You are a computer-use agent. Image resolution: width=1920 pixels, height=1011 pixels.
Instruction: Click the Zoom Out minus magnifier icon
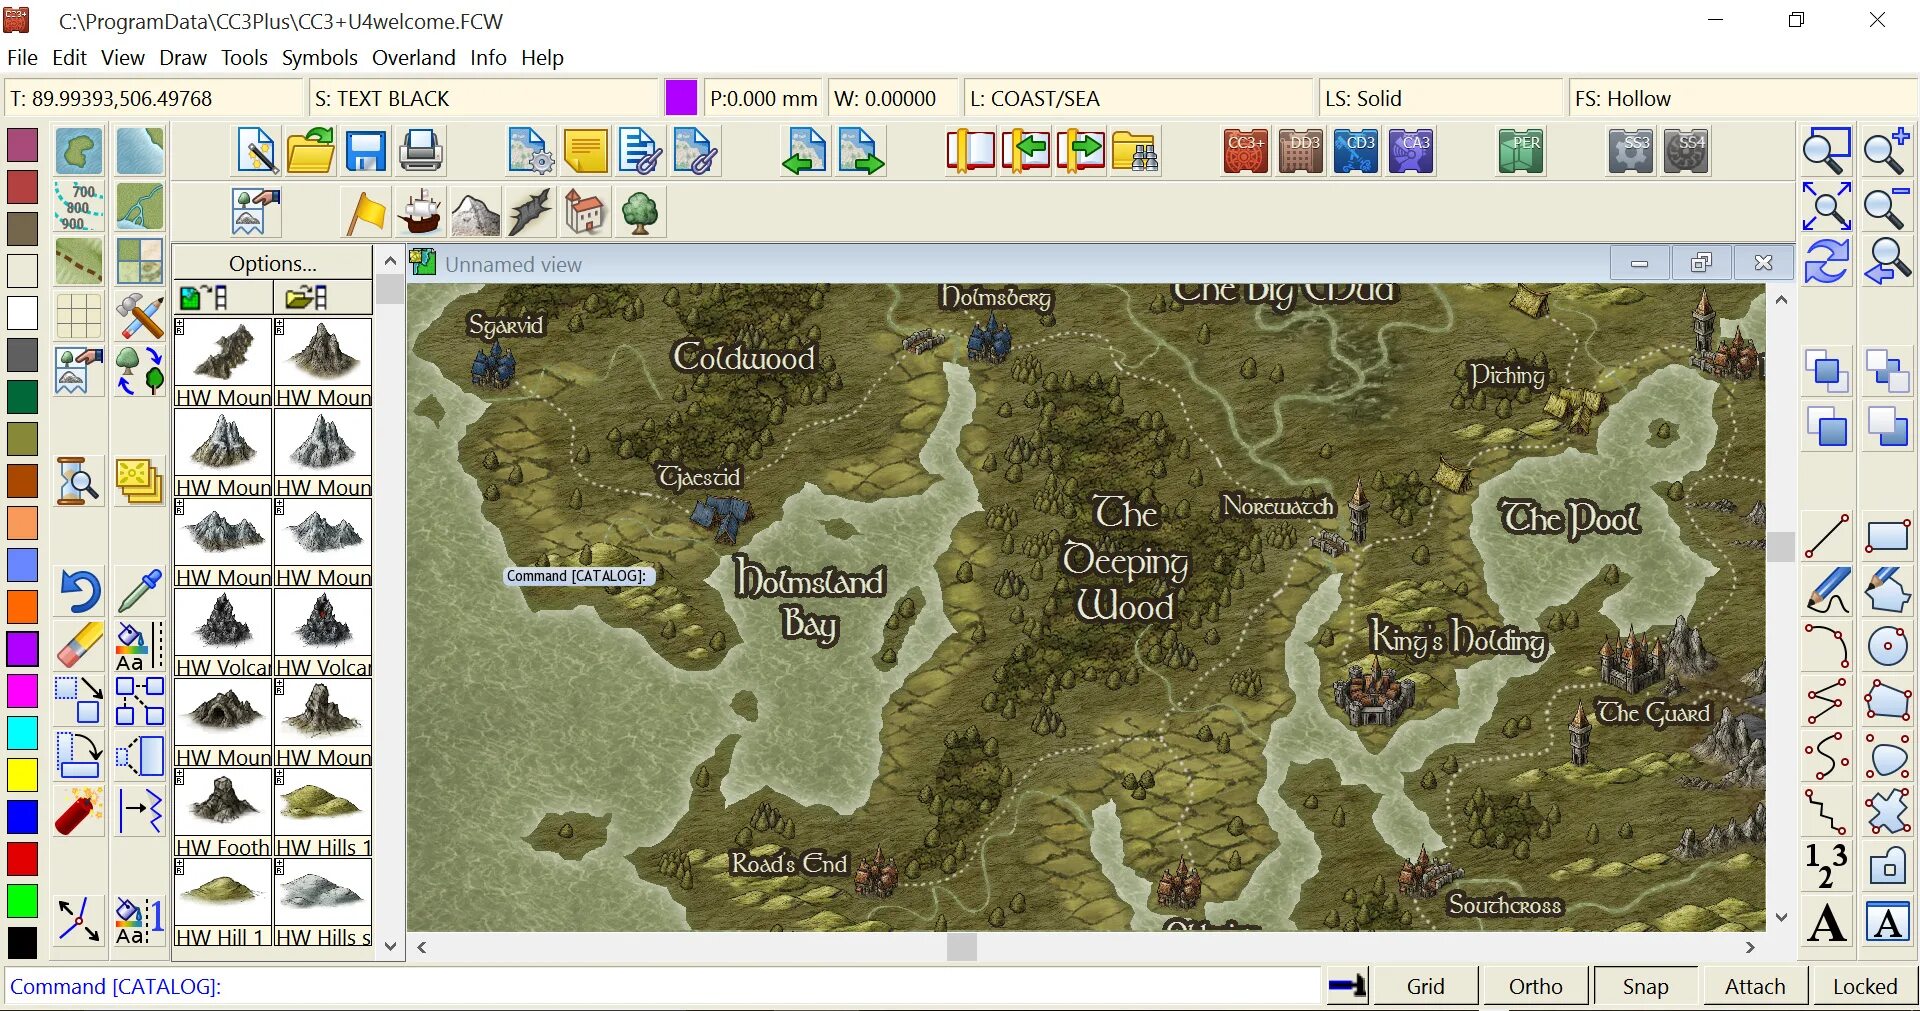coord(1887,206)
